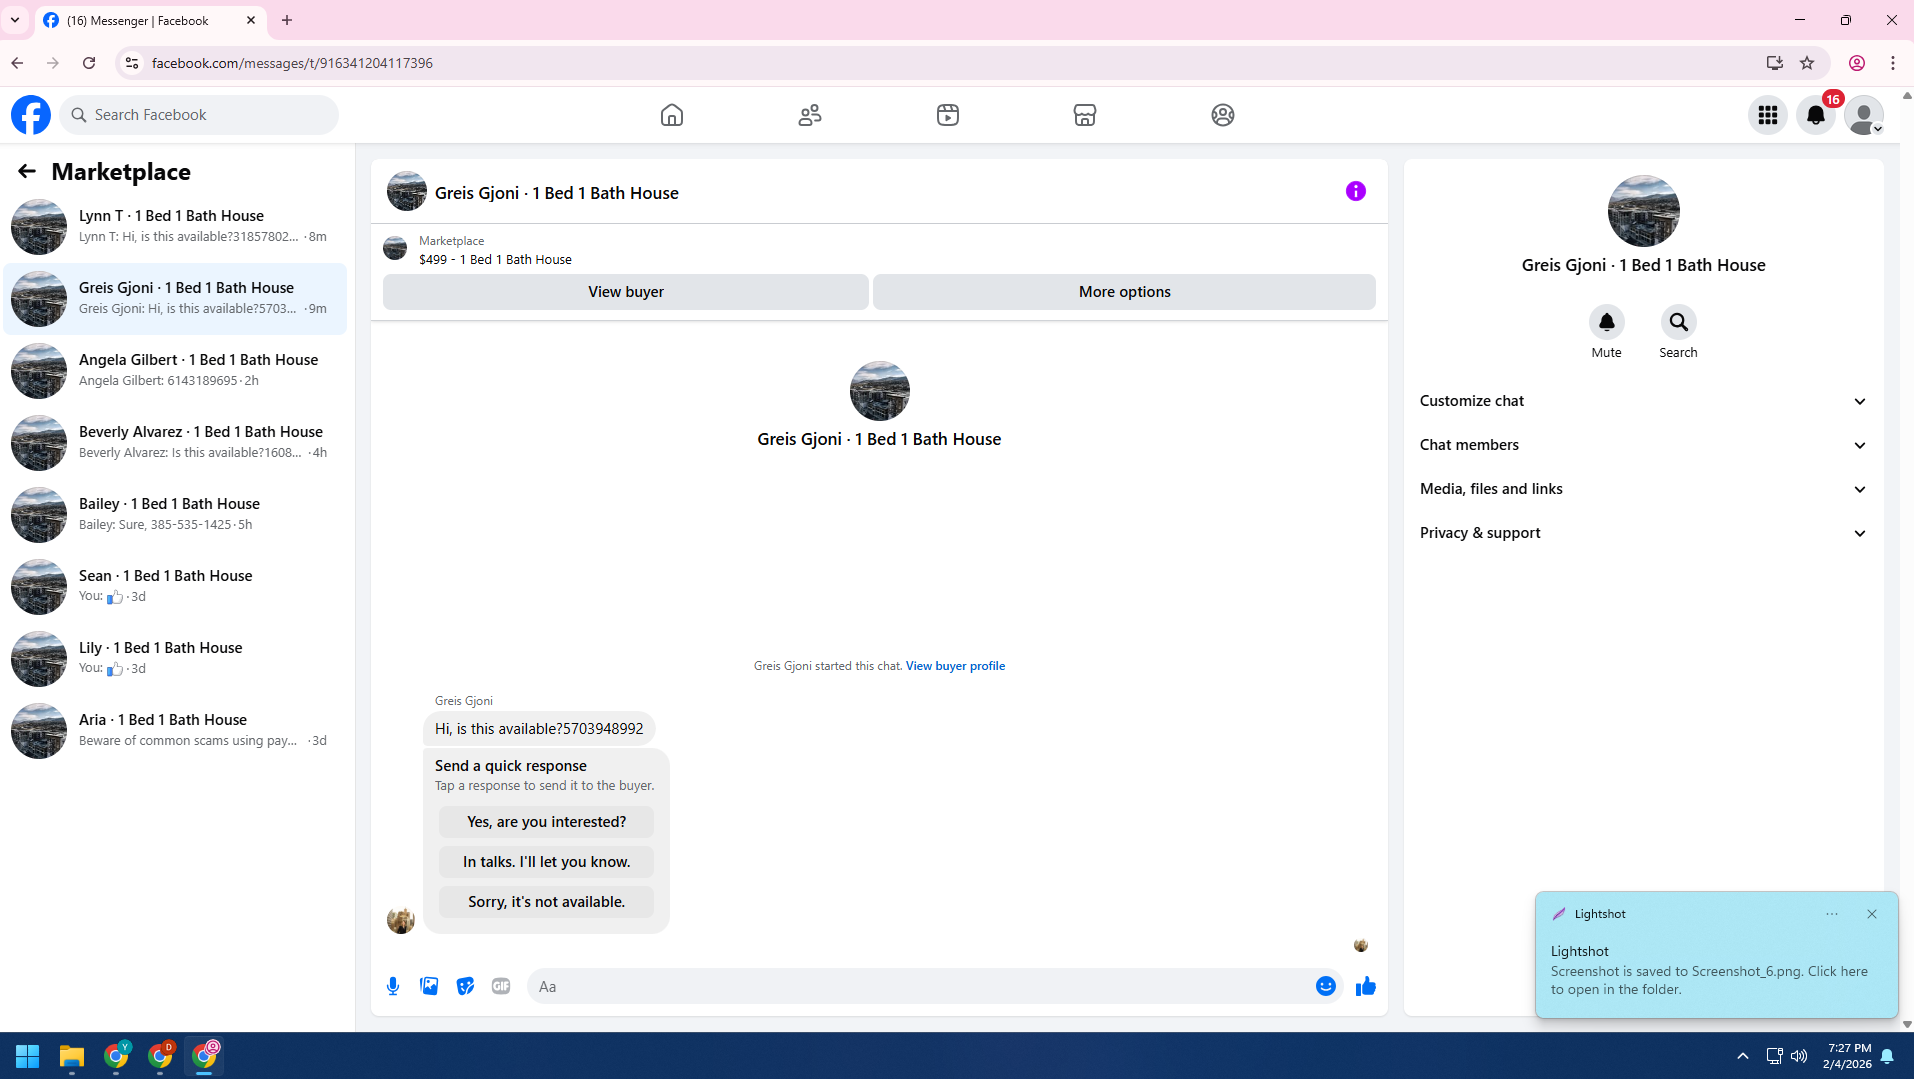Open the Marketplace store icon in top navigation
The image size is (1914, 1079).
1085,115
